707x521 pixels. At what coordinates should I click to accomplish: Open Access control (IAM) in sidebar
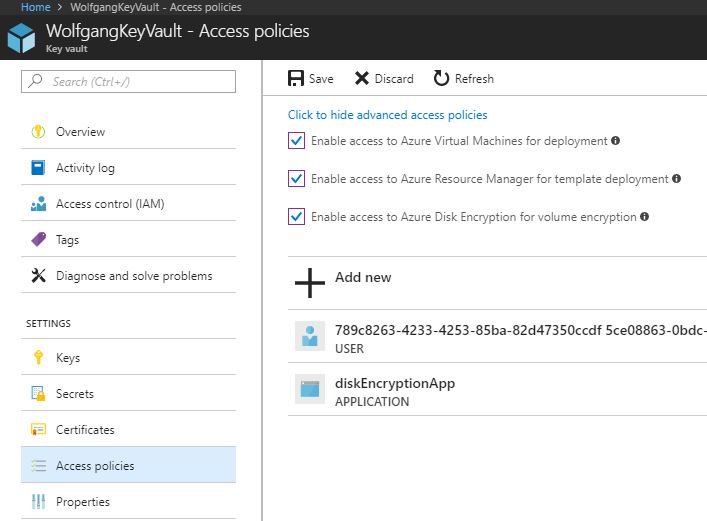(129, 203)
